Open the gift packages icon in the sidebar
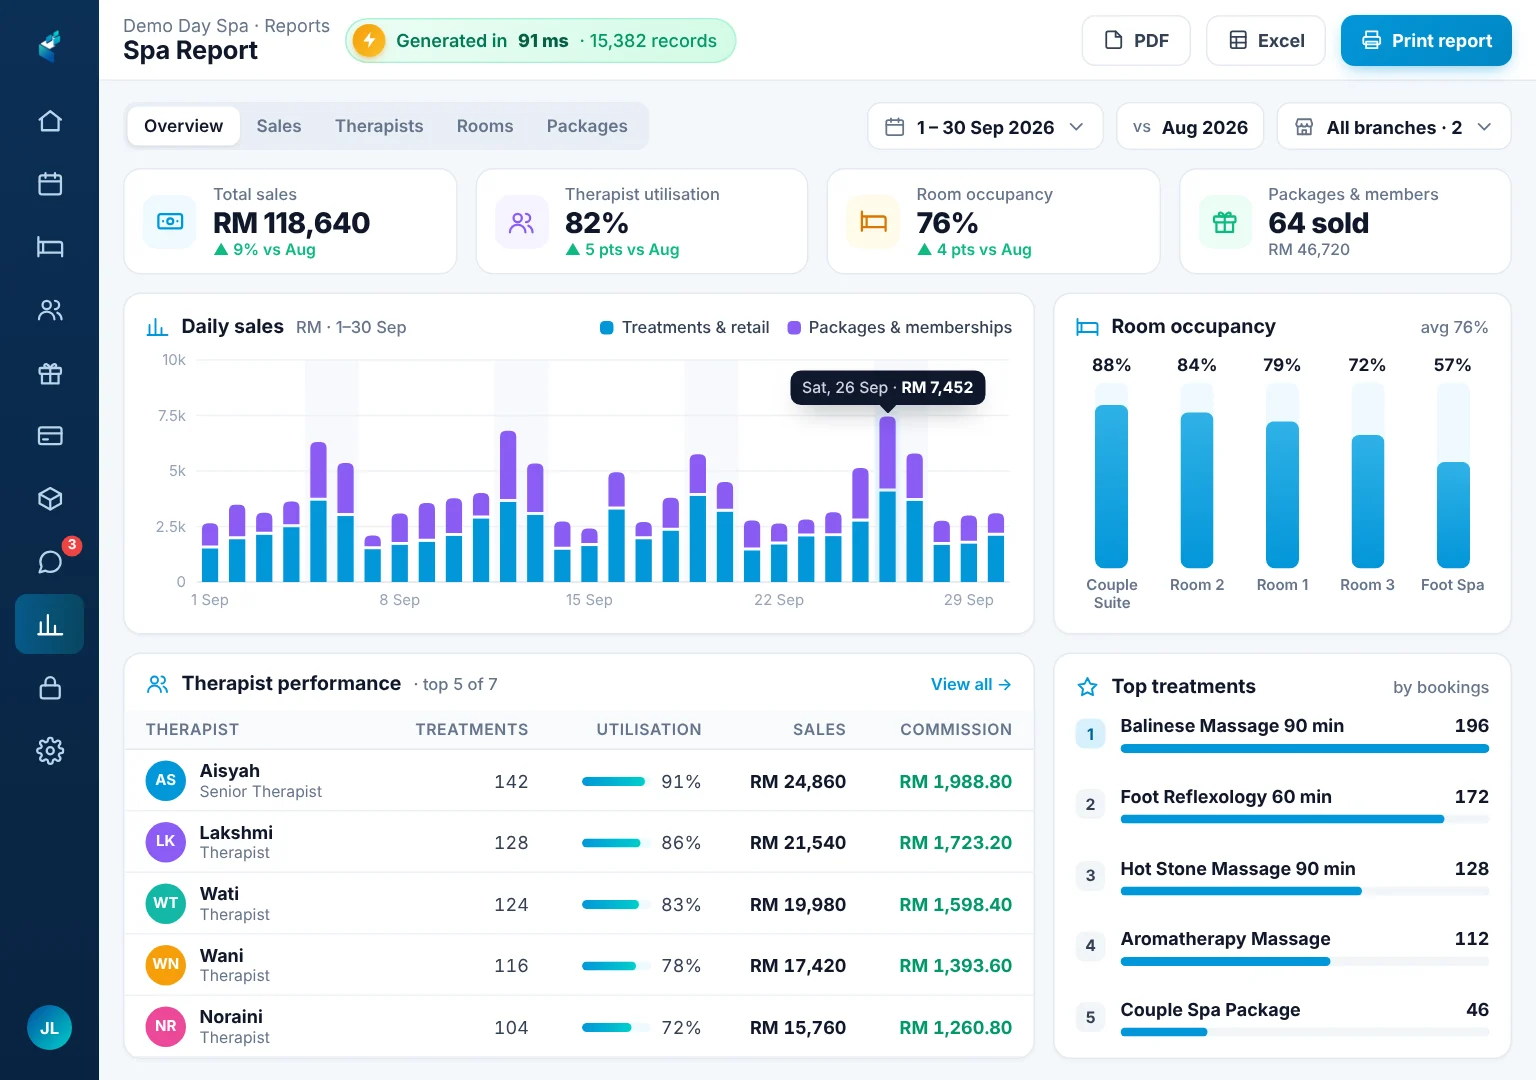The width and height of the screenshot is (1536, 1080). click(x=50, y=374)
